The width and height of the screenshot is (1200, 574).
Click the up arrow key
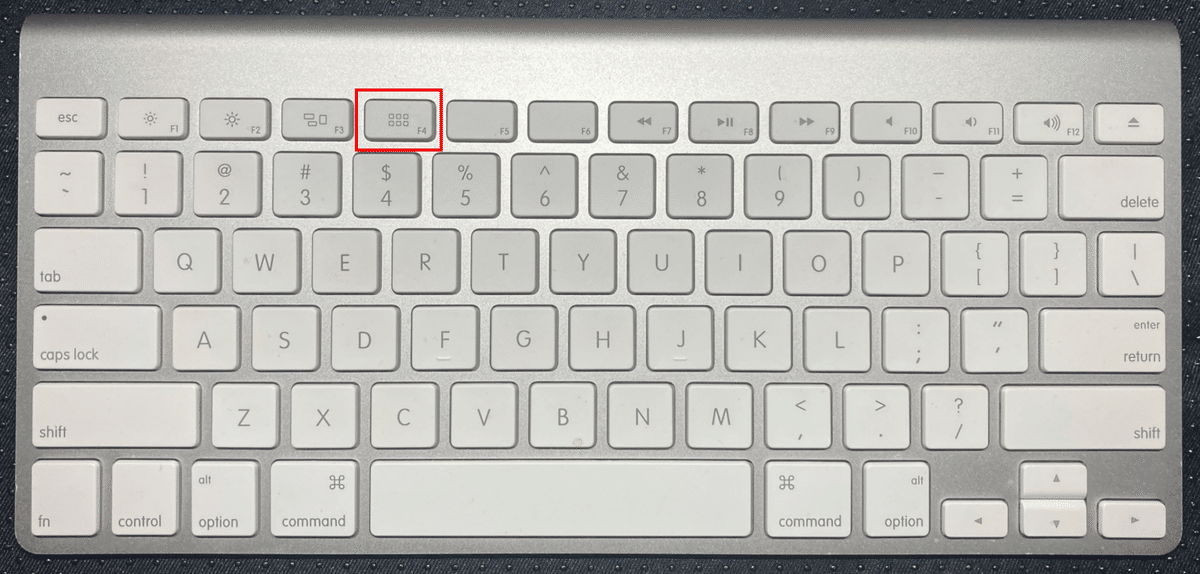(1053, 480)
